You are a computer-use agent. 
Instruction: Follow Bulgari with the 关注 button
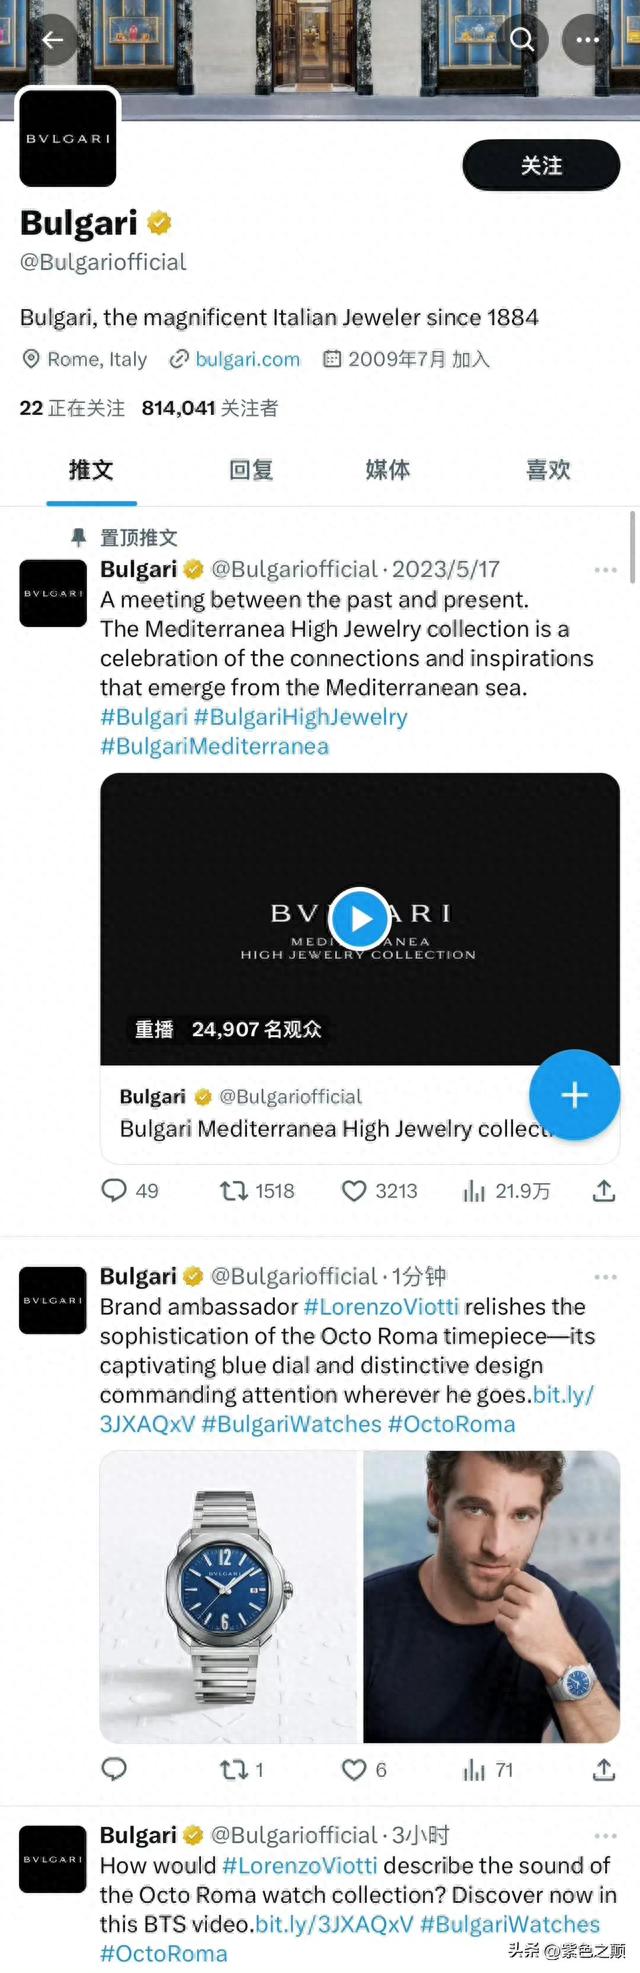pyautogui.click(x=541, y=165)
